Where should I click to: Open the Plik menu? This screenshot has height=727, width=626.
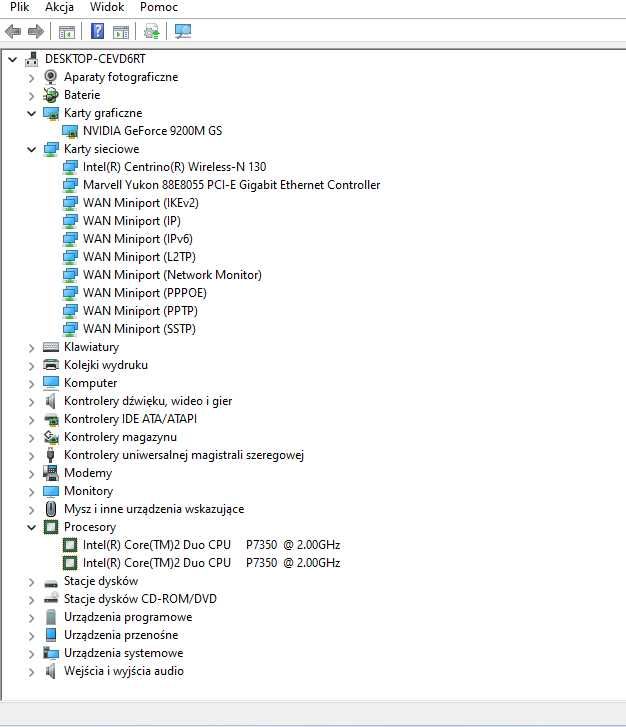tap(19, 7)
